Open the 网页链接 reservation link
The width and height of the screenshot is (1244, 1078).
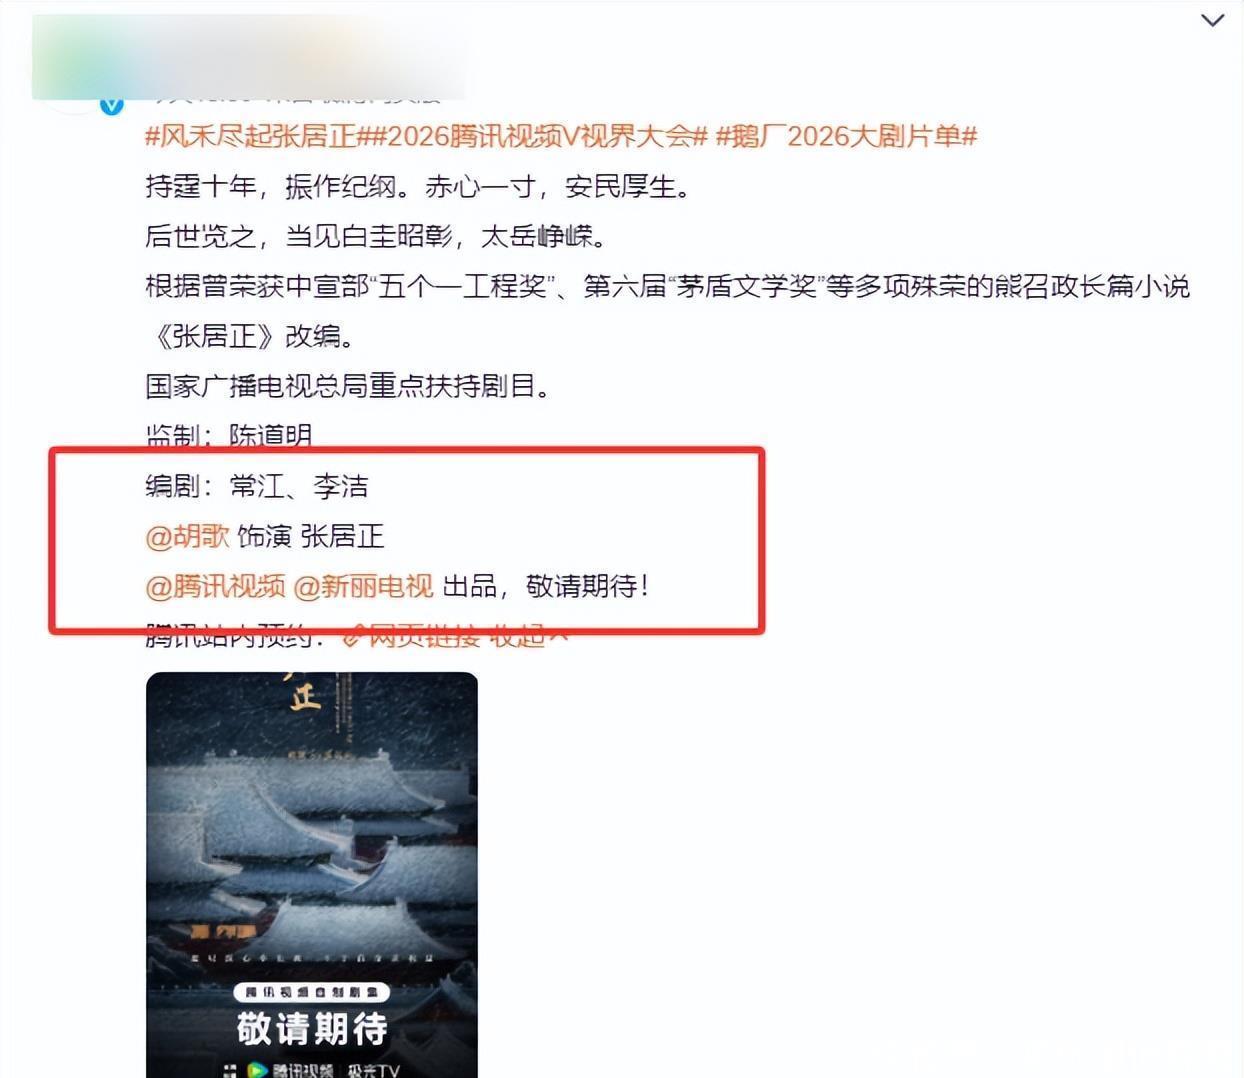point(424,636)
